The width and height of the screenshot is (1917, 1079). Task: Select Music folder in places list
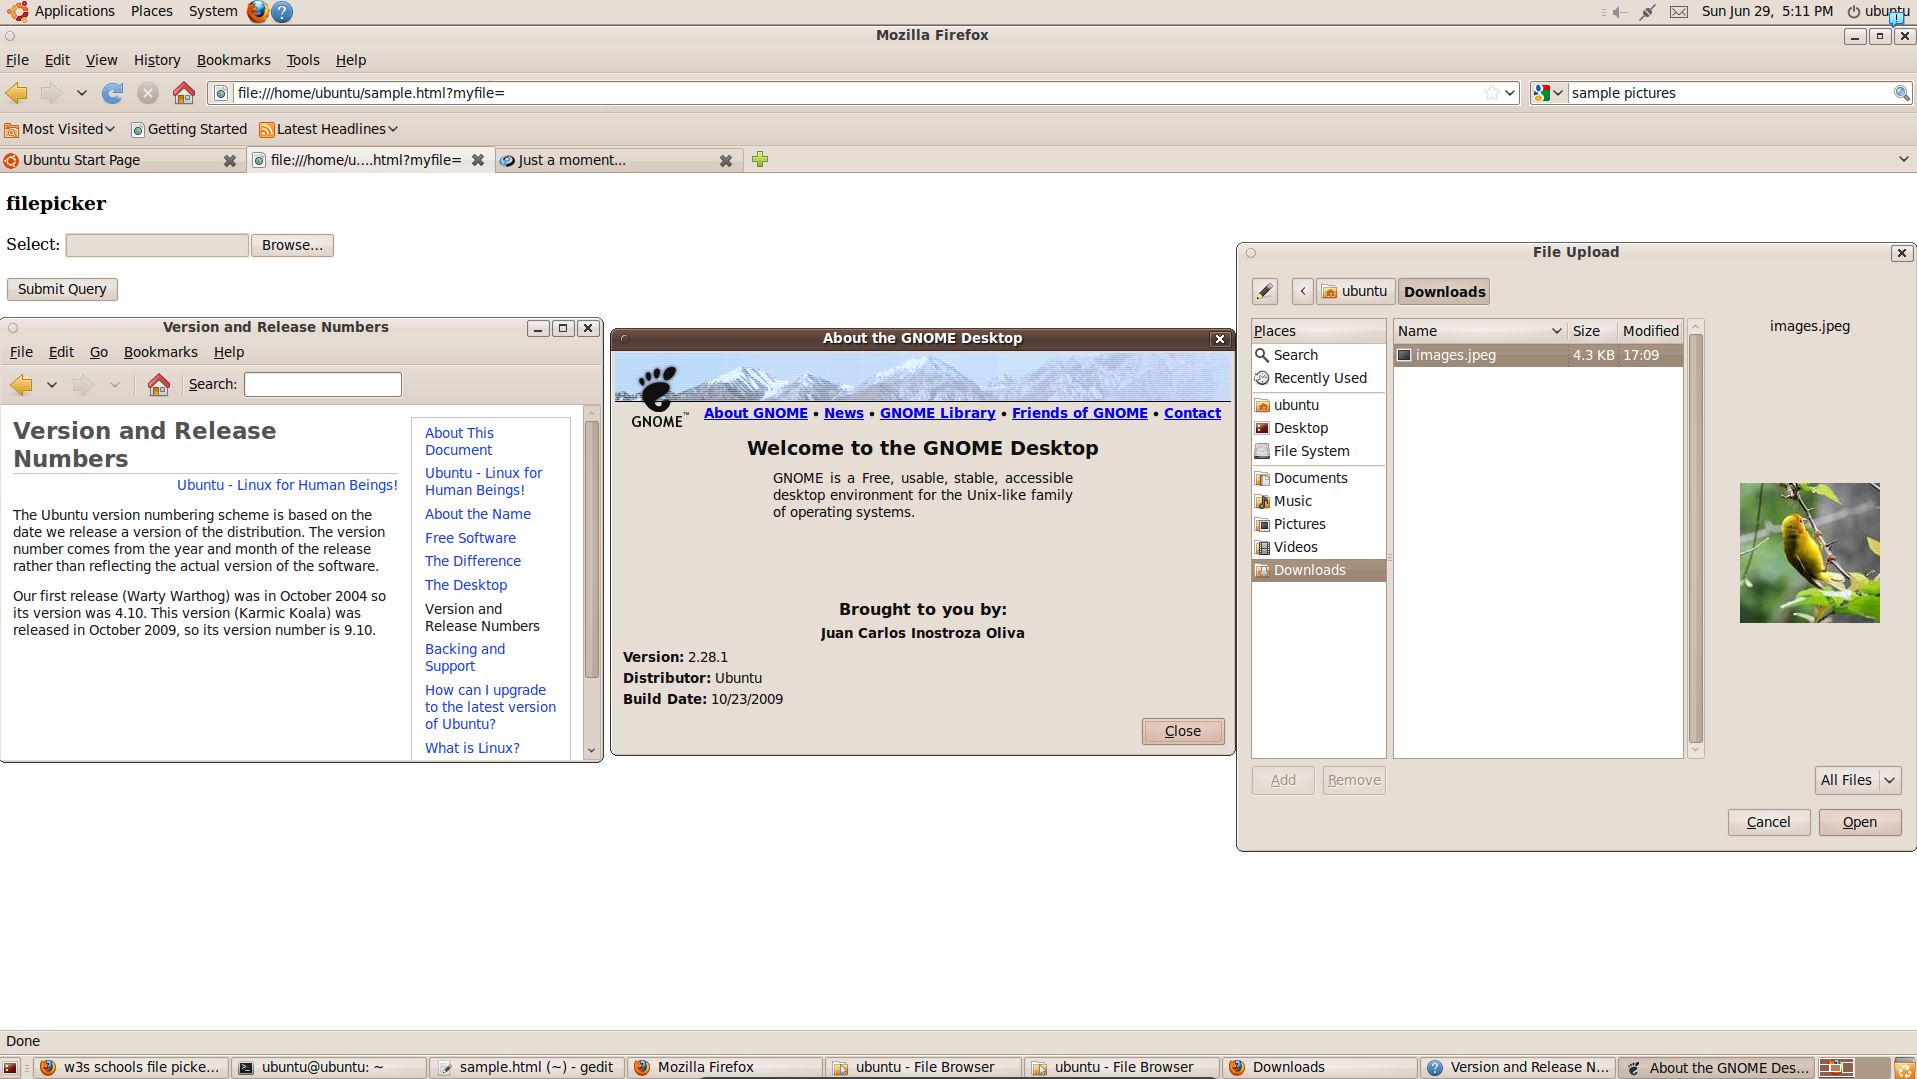click(x=1318, y=501)
